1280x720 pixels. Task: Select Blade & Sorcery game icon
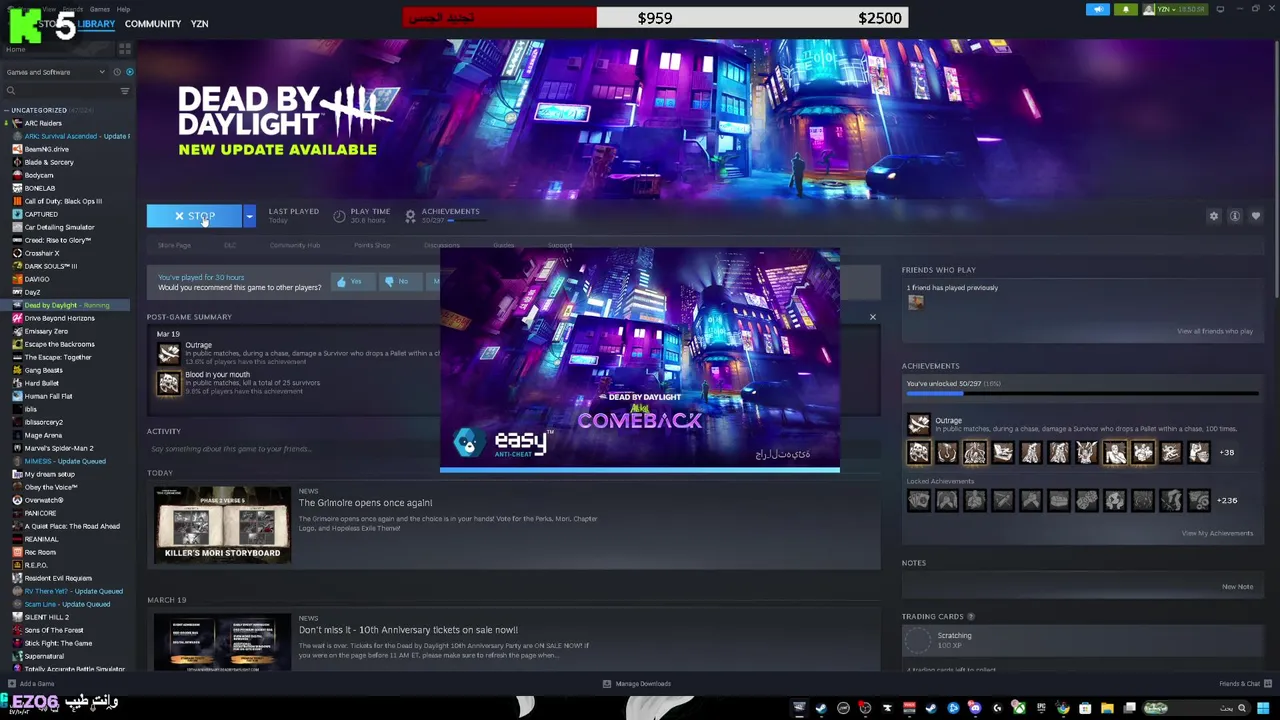(17, 162)
